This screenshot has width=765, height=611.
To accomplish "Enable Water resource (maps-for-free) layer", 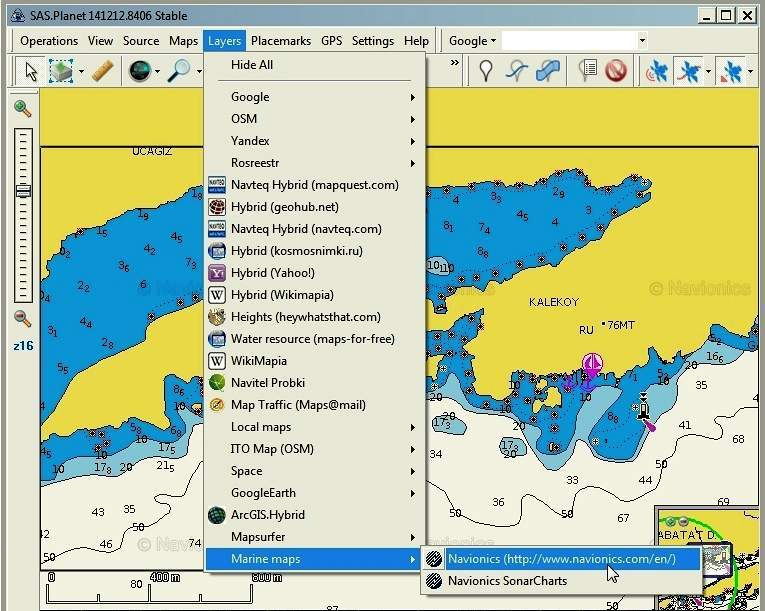I will [315, 339].
